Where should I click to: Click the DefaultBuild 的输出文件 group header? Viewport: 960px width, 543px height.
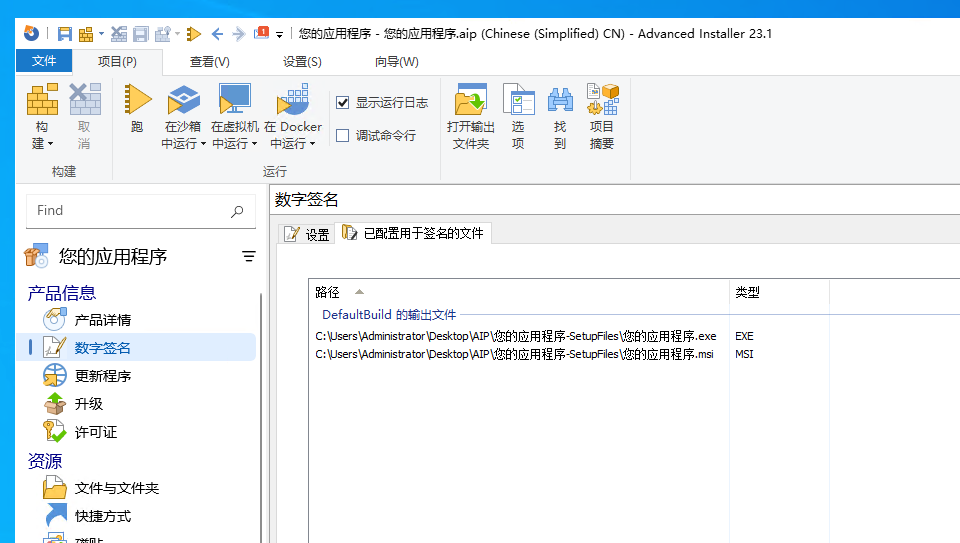389,315
